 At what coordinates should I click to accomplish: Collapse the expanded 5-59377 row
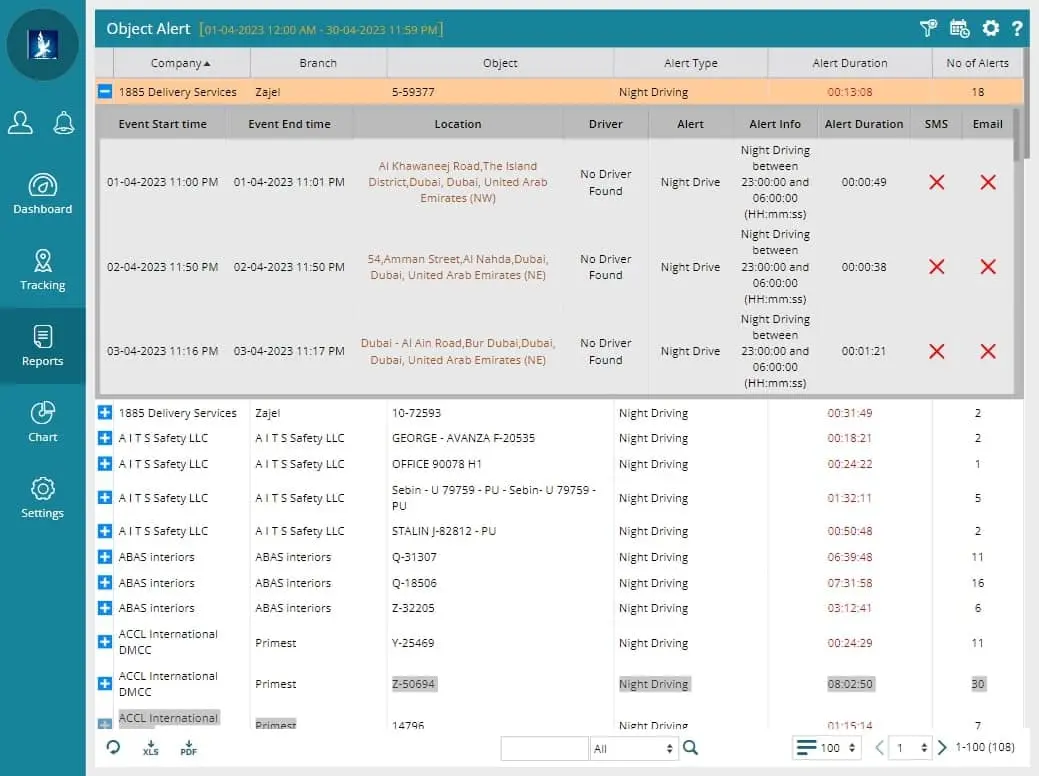pos(105,92)
